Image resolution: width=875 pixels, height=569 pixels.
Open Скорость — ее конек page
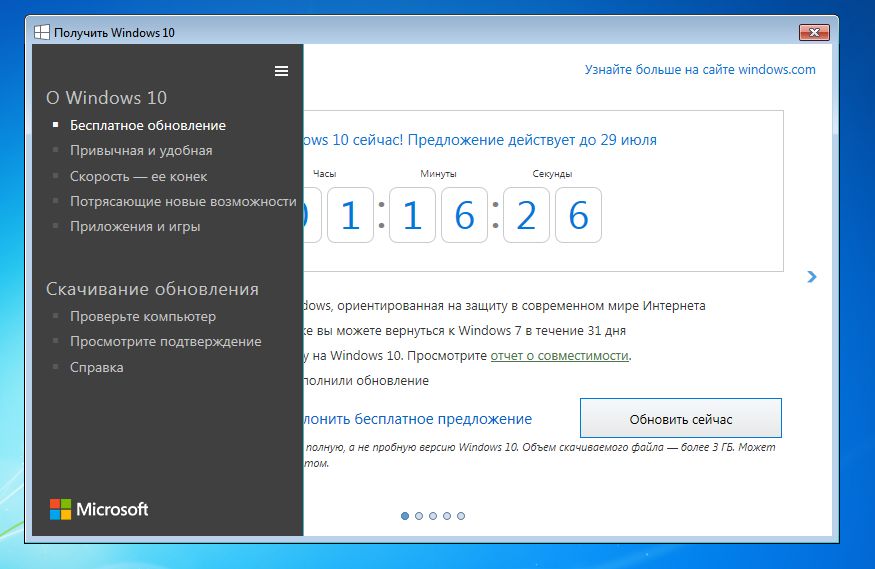tap(138, 176)
